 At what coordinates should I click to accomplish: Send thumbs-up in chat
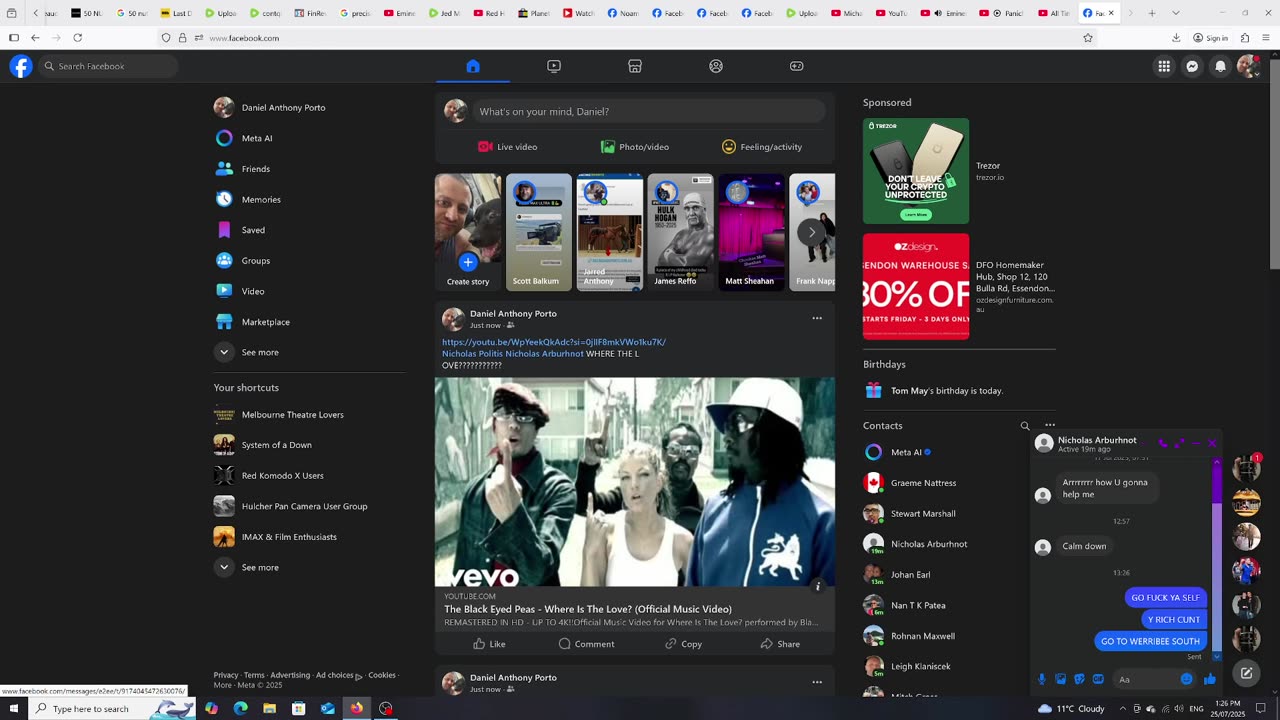tap(1210, 679)
